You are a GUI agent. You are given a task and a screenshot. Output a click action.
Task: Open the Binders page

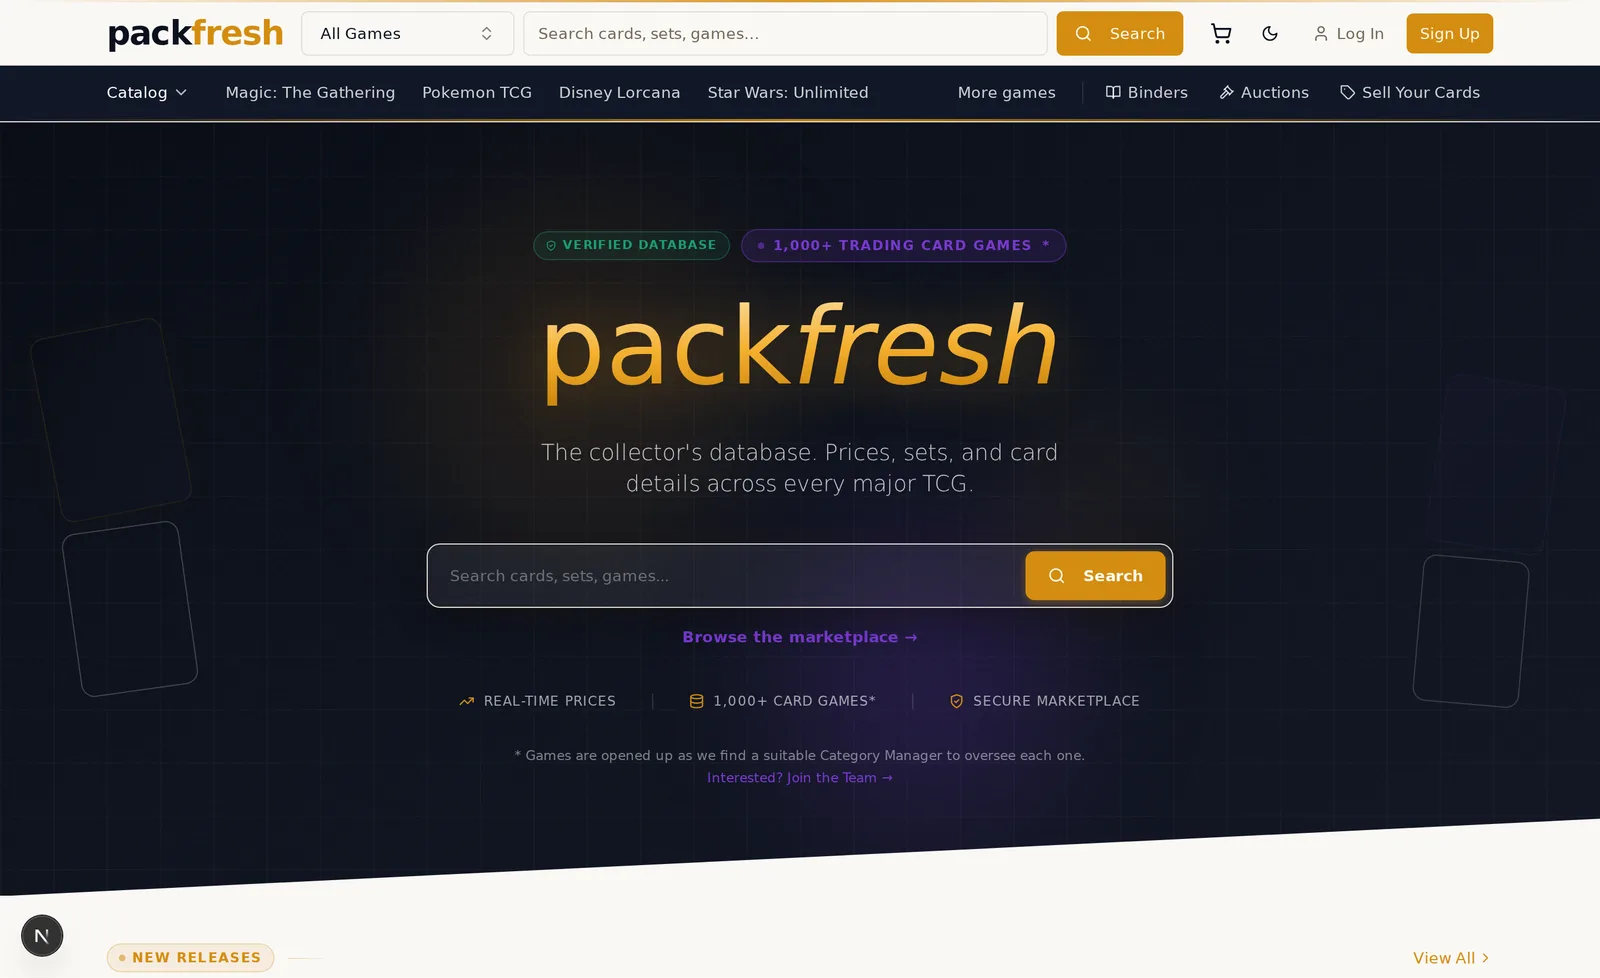click(x=1147, y=93)
